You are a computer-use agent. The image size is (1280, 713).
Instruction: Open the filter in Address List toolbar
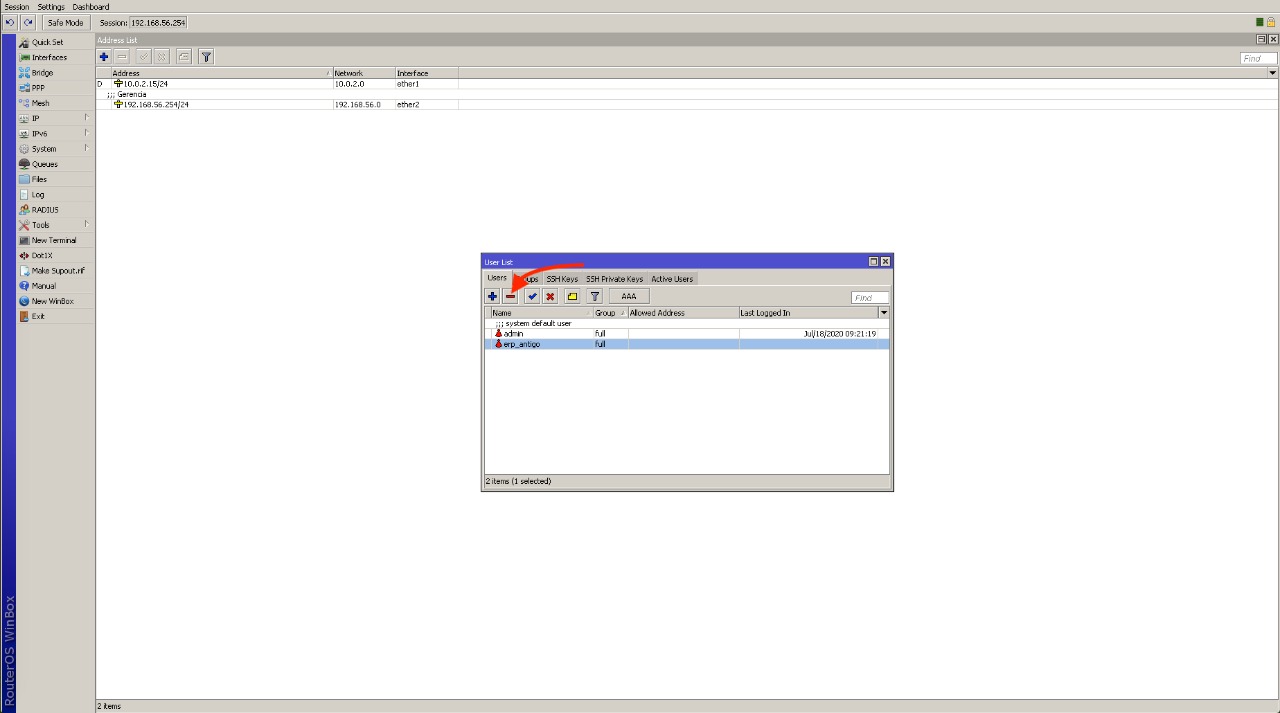pyautogui.click(x=206, y=57)
